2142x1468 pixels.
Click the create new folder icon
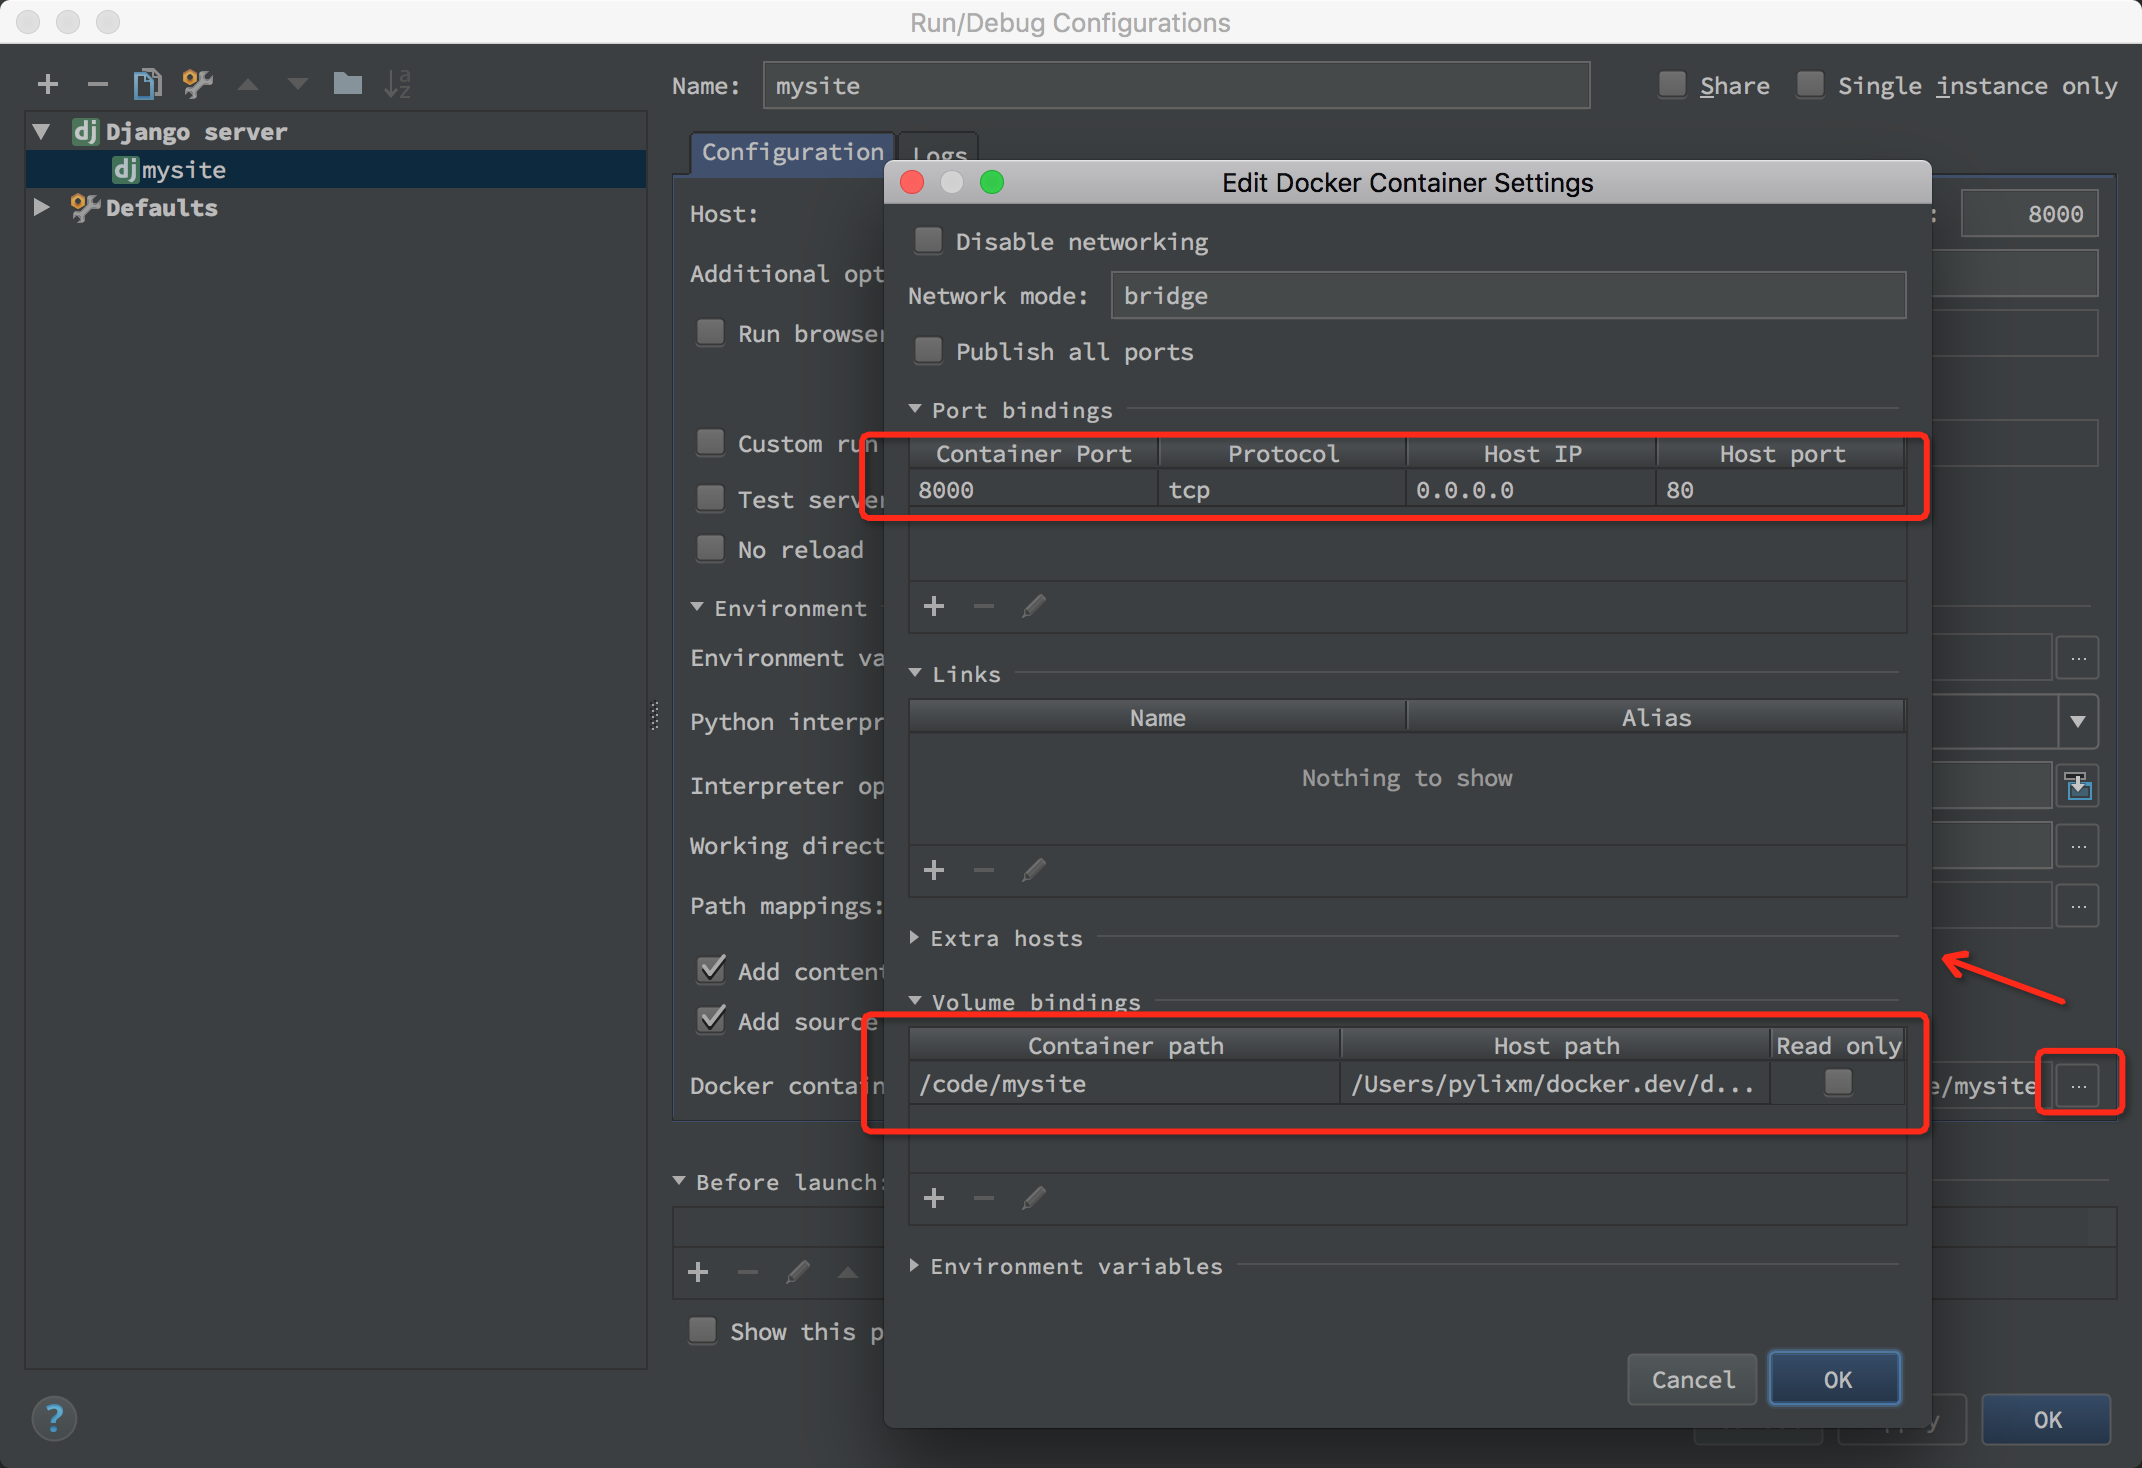[347, 84]
